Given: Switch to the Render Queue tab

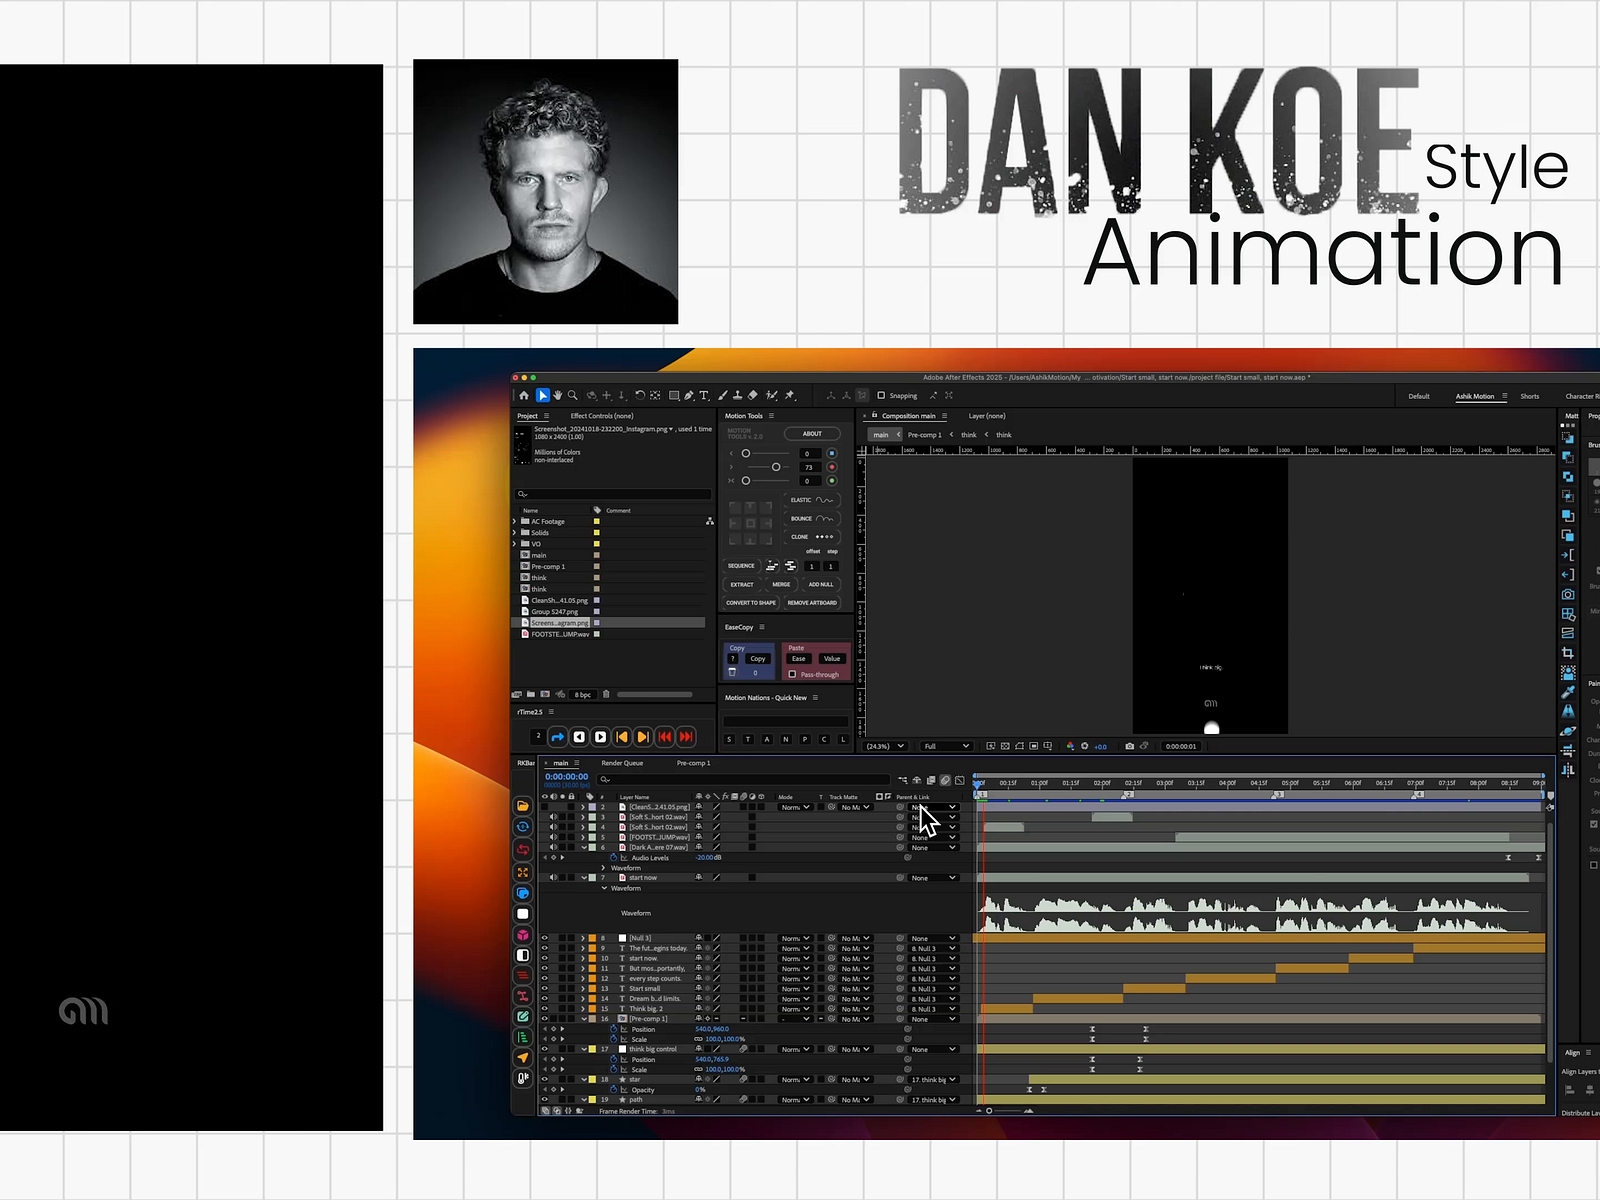Looking at the screenshot, I should [622, 763].
